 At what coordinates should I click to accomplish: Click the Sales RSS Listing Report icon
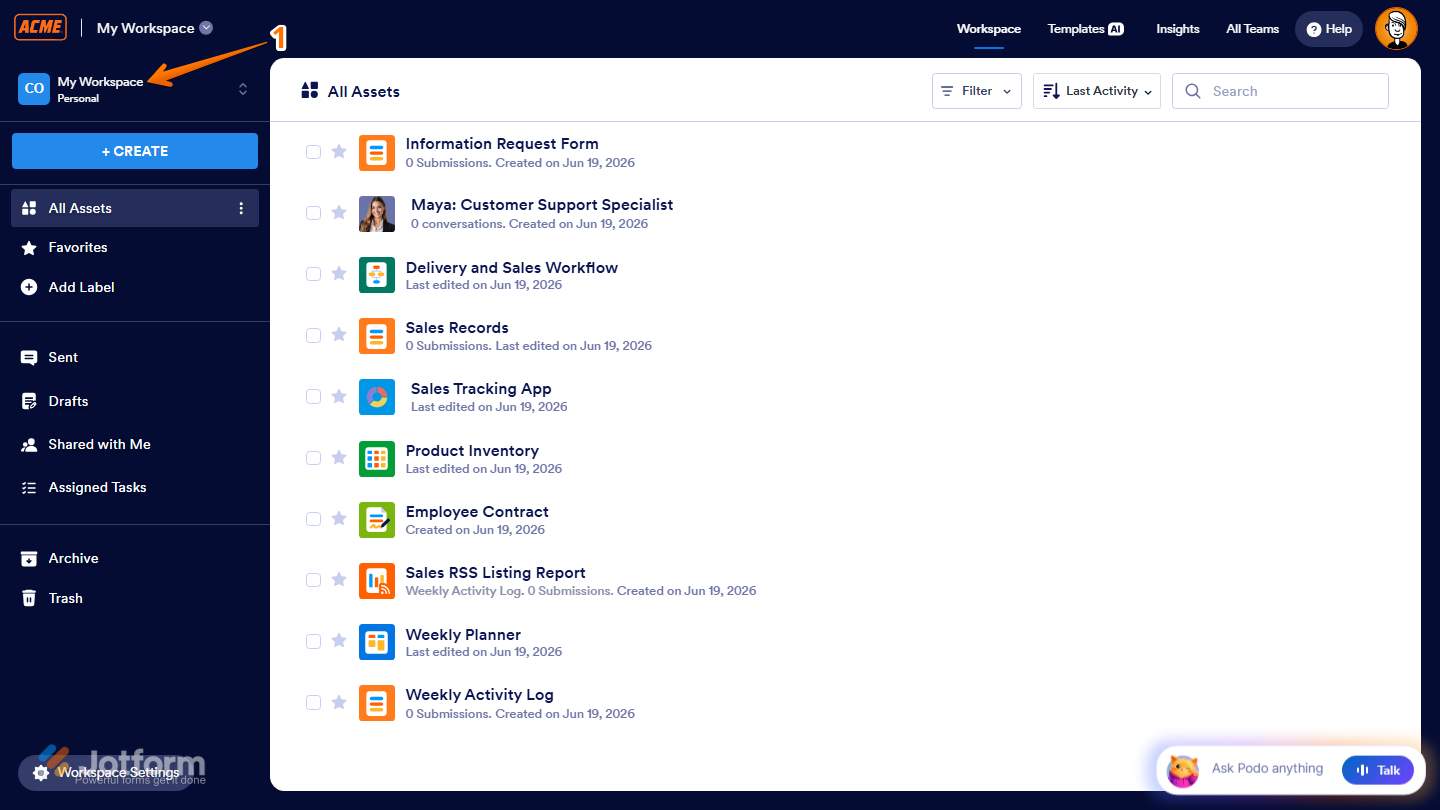coord(377,581)
